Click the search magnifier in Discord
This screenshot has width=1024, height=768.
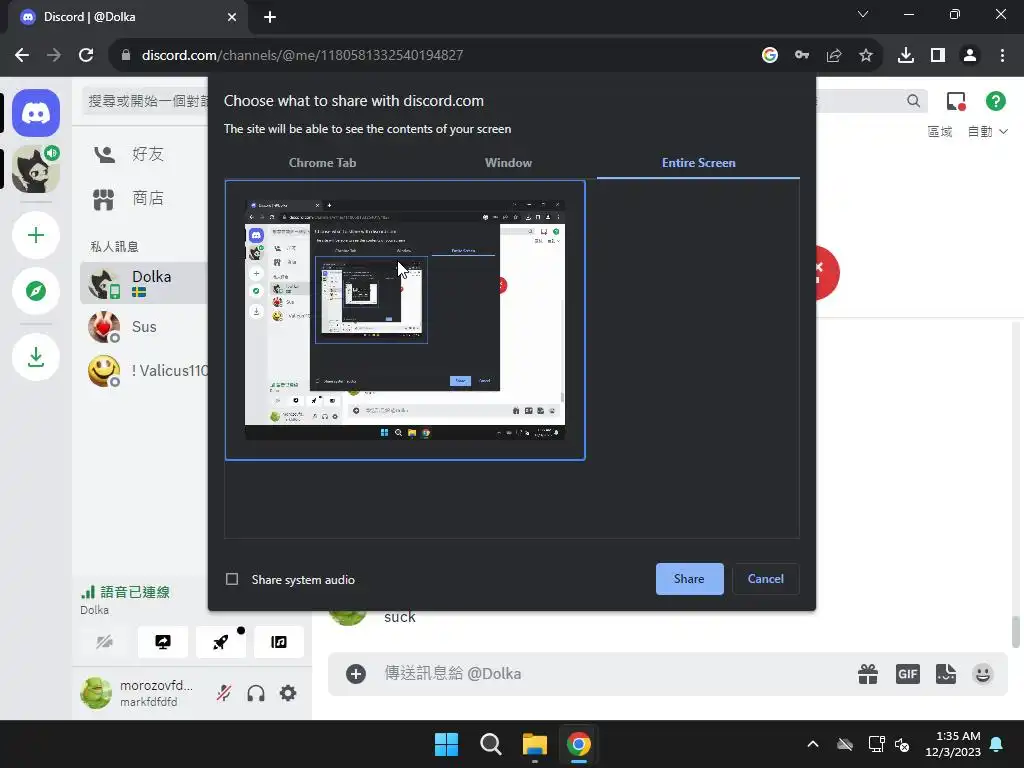pos(913,101)
